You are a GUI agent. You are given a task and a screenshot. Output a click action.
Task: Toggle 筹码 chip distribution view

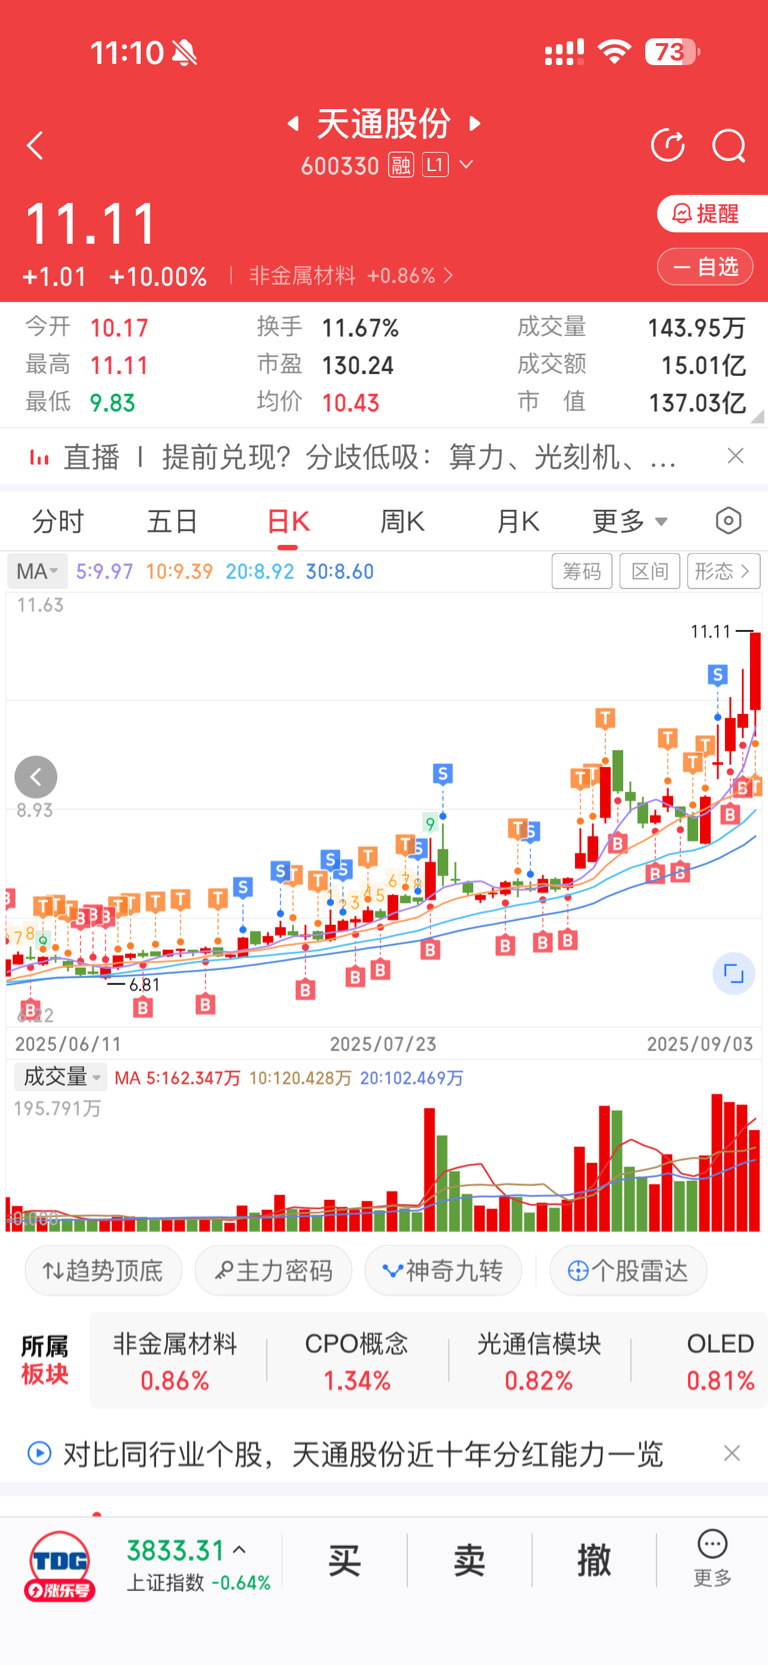point(582,571)
